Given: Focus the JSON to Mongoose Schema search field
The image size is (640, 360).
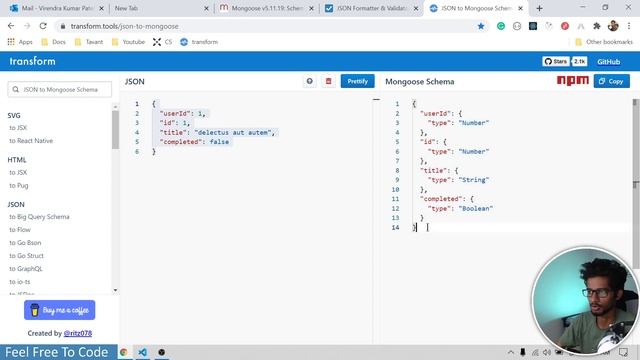Looking at the screenshot, I should tap(60, 89).
